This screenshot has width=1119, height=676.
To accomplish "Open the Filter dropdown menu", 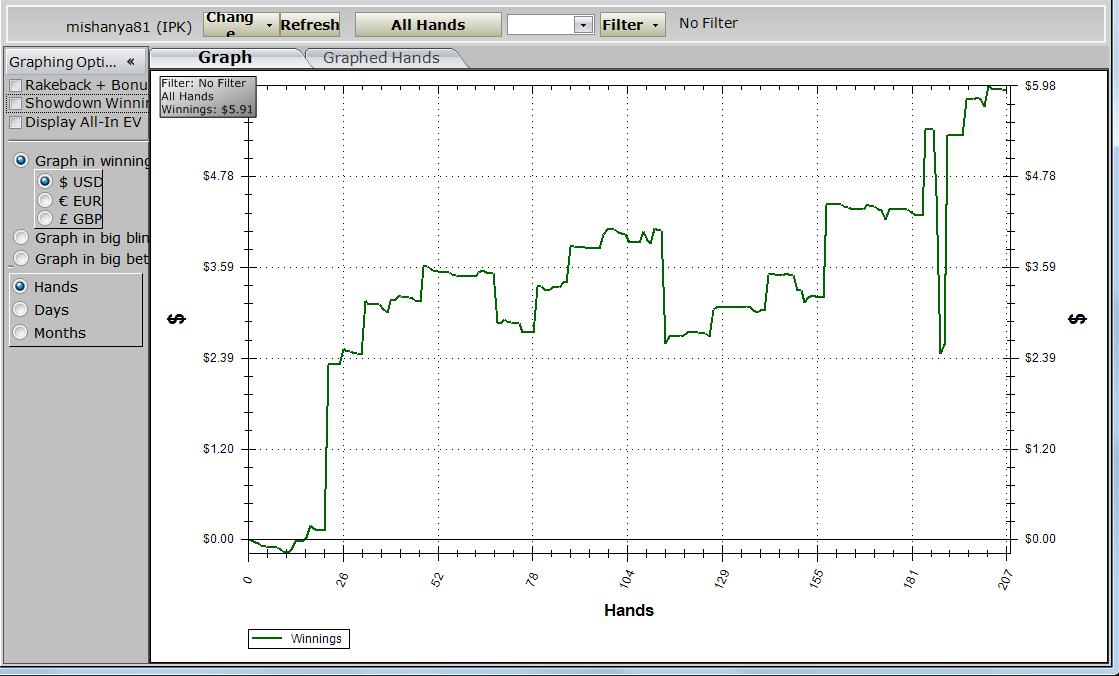I will click(632, 25).
